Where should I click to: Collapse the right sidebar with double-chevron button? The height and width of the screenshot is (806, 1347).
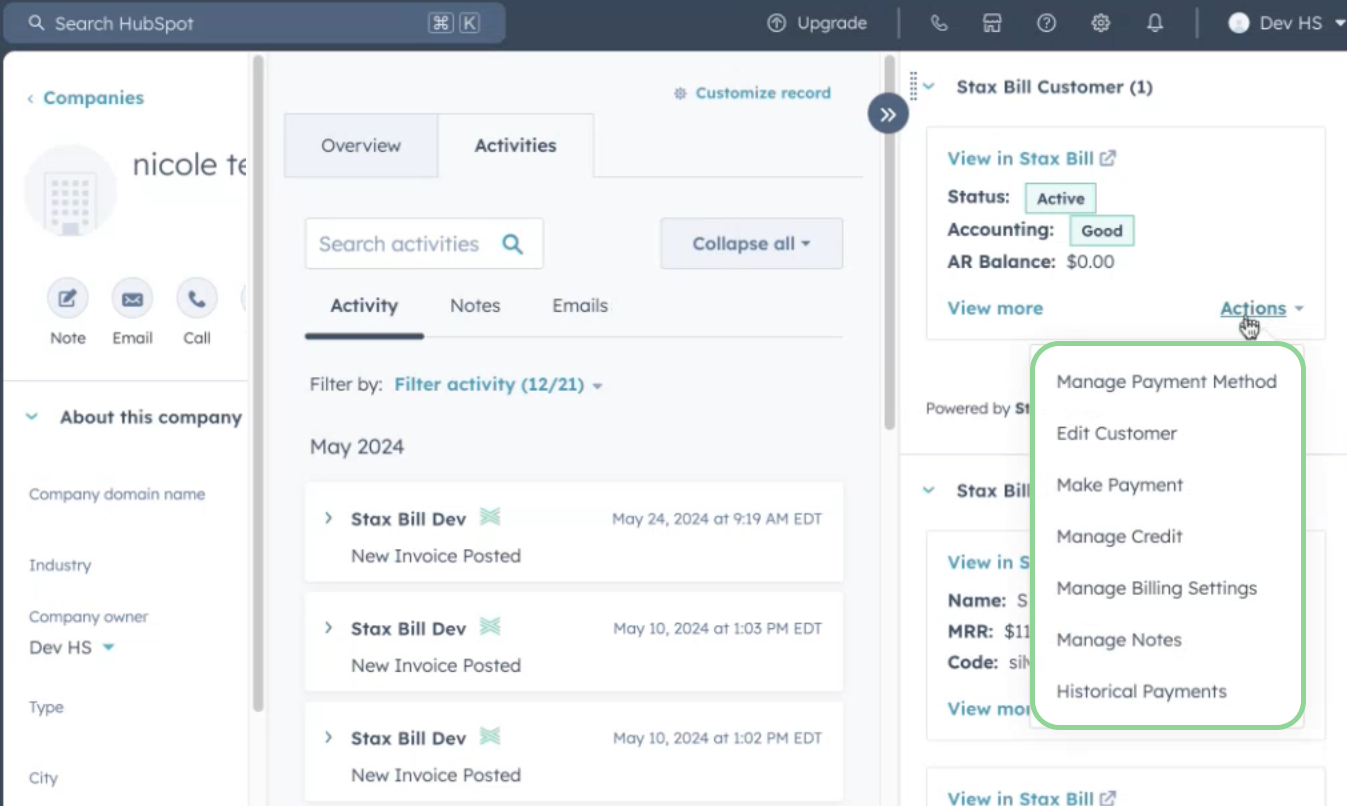click(888, 114)
